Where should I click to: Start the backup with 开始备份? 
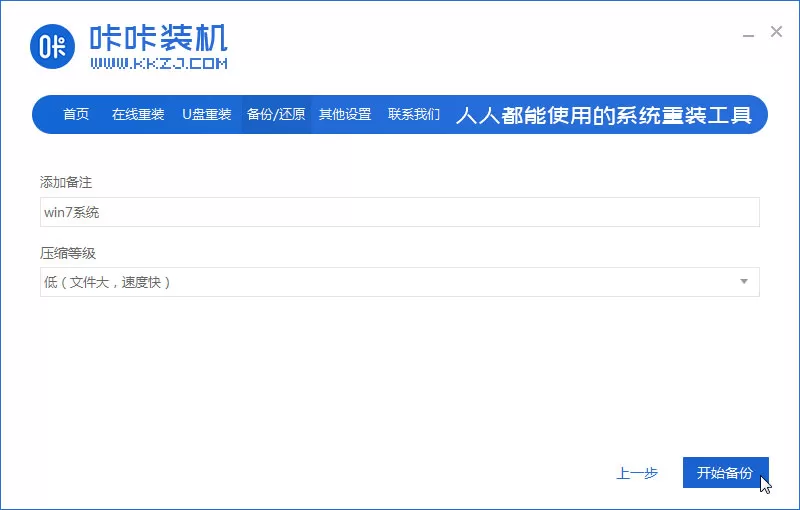[x=726, y=473]
